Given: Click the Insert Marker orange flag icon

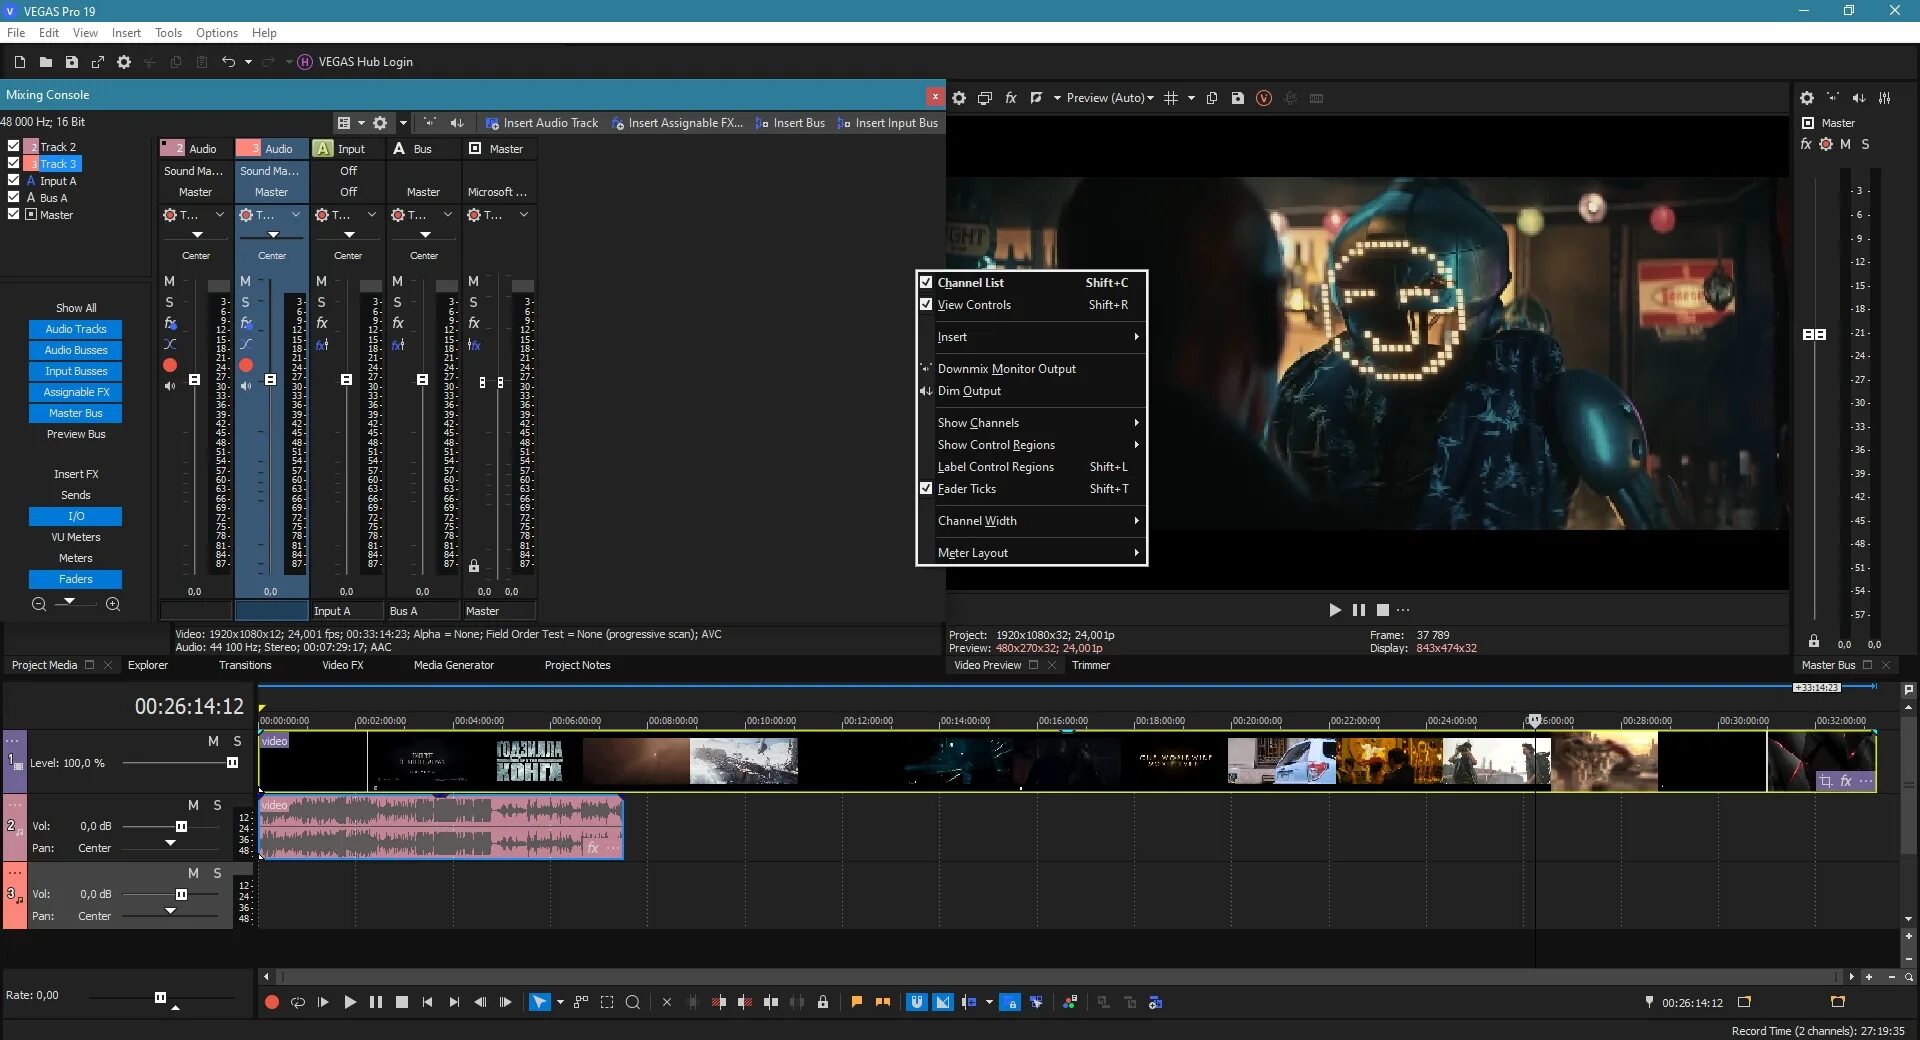Looking at the screenshot, I should (x=857, y=1002).
